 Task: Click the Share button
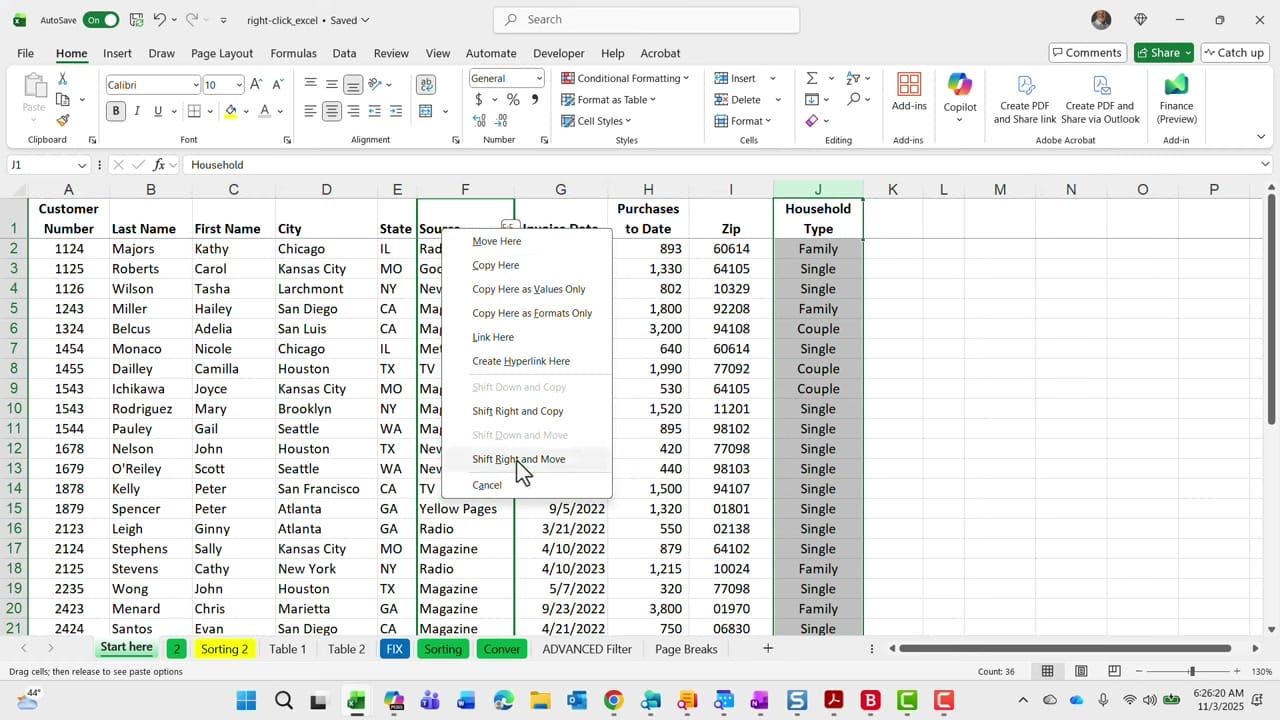pos(1161,53)
